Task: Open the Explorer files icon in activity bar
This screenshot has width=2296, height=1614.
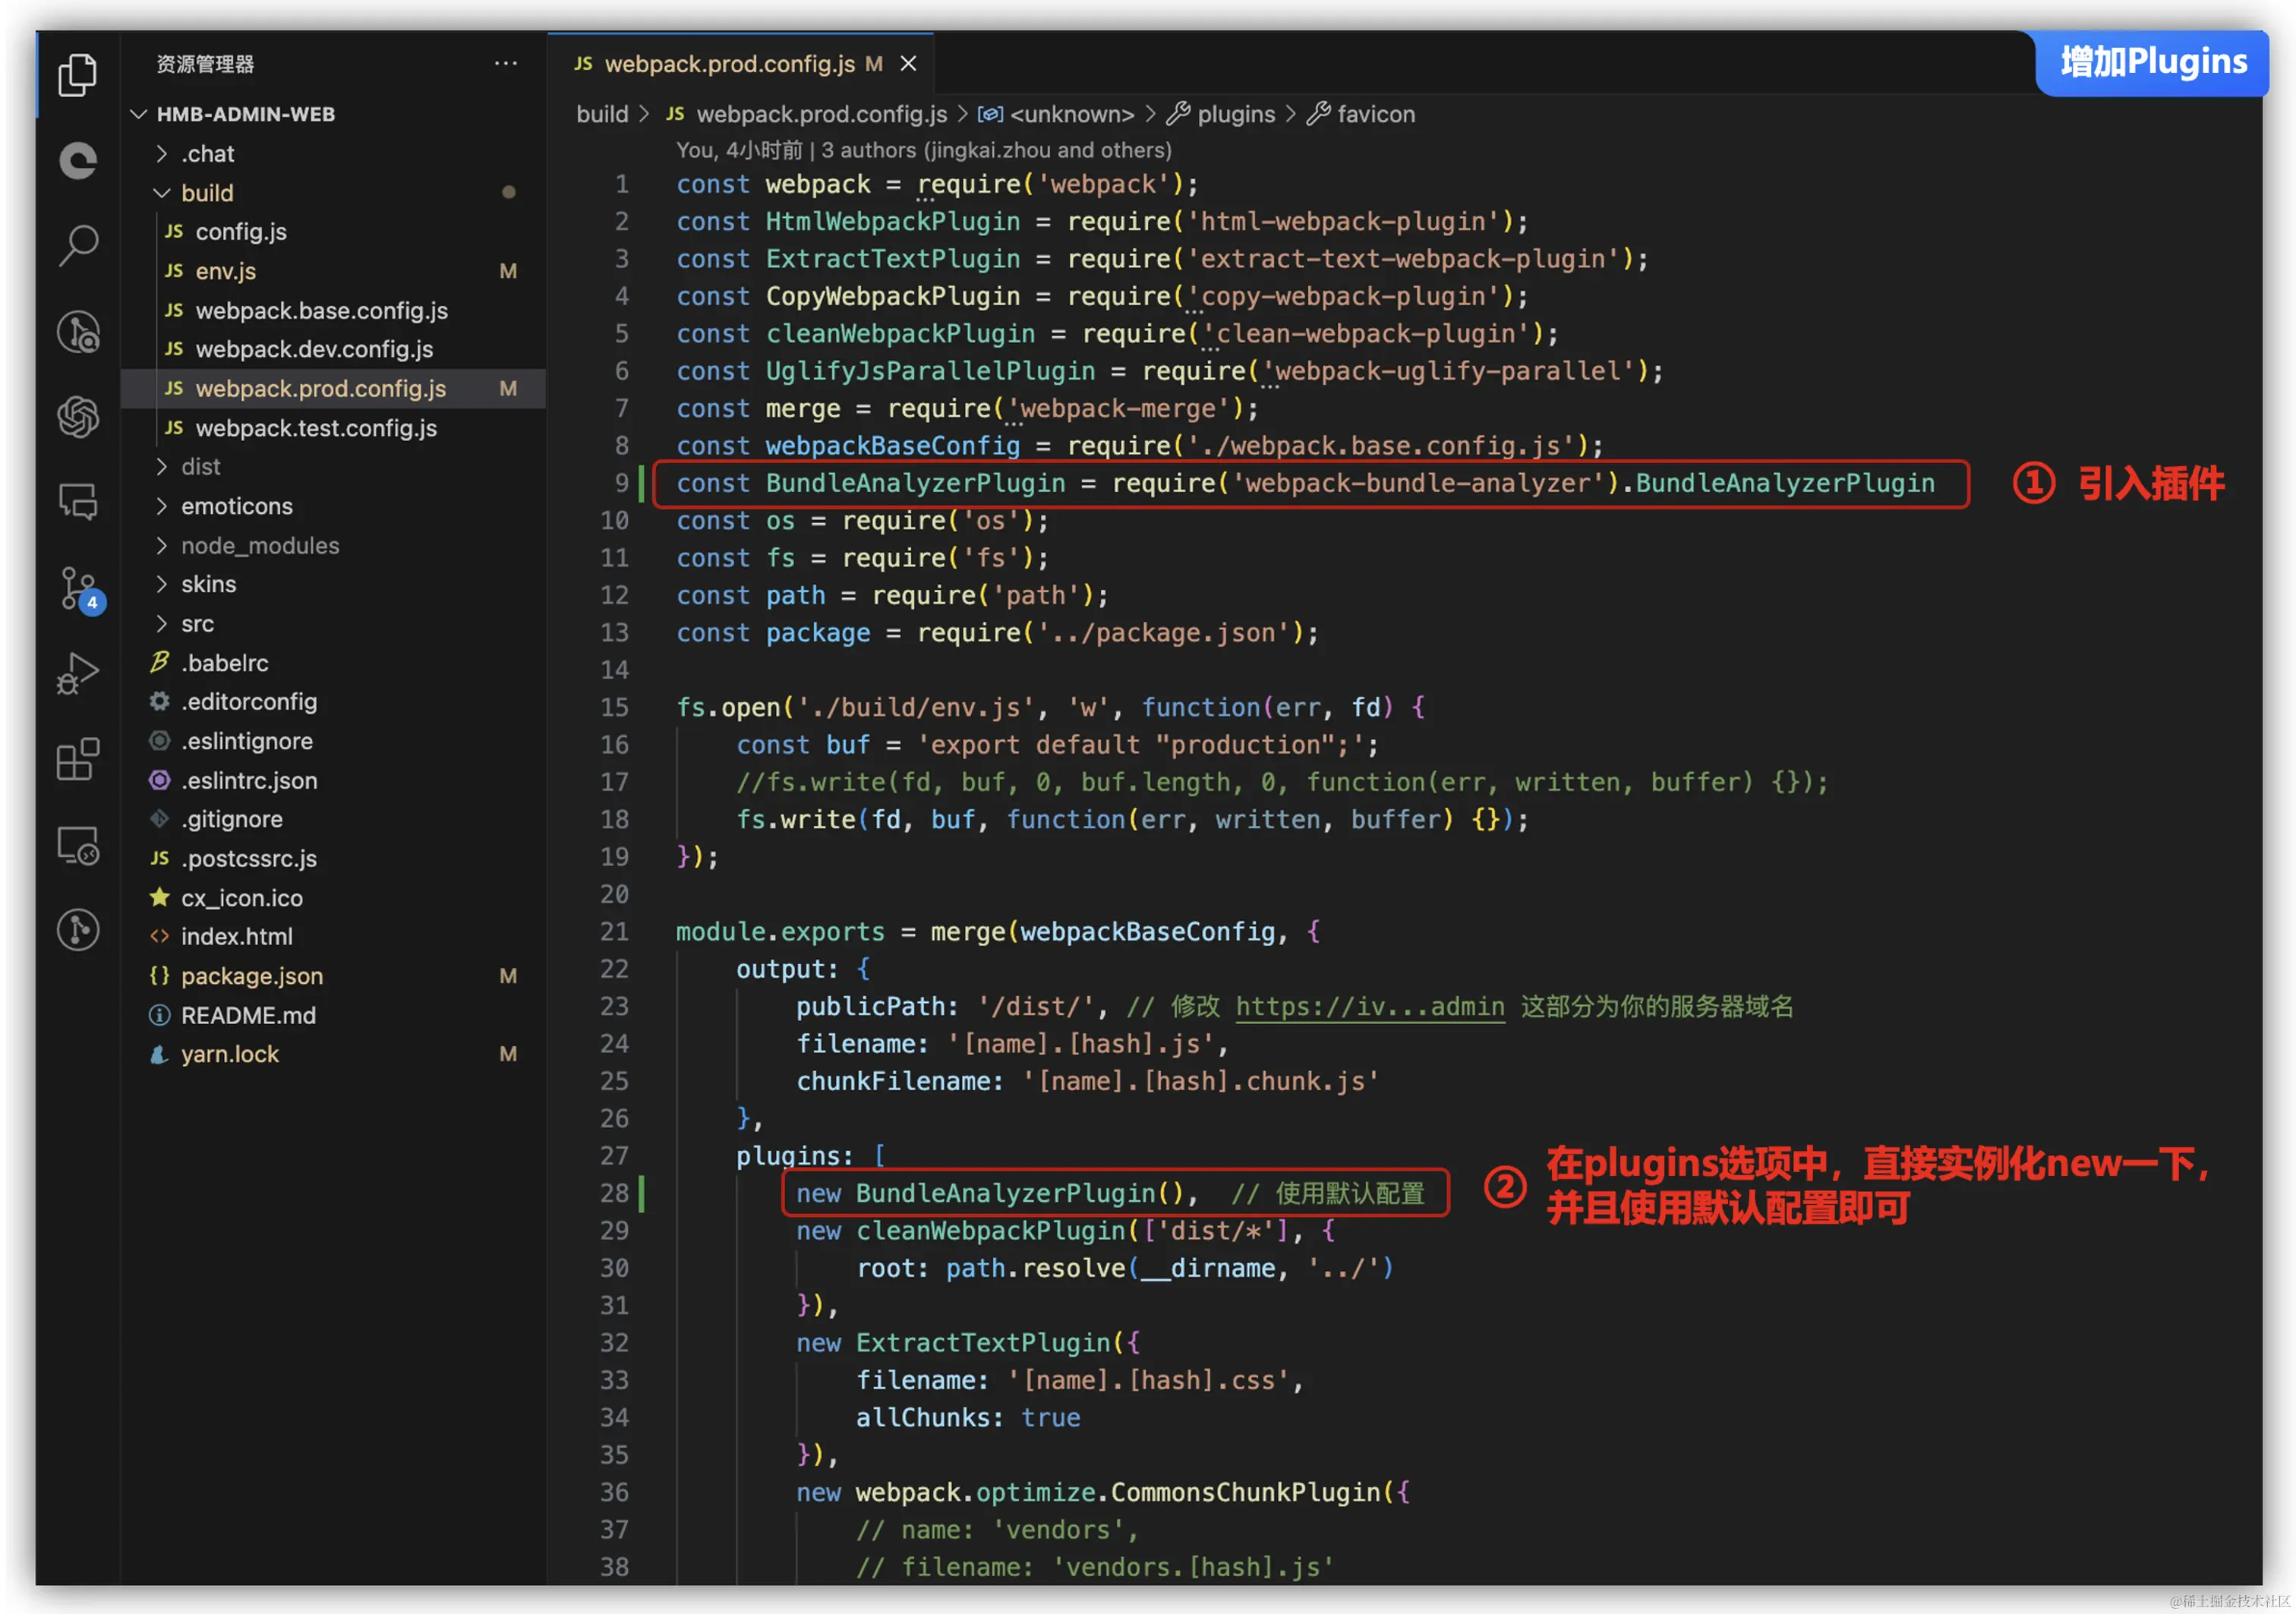Action: coord(77,75)
